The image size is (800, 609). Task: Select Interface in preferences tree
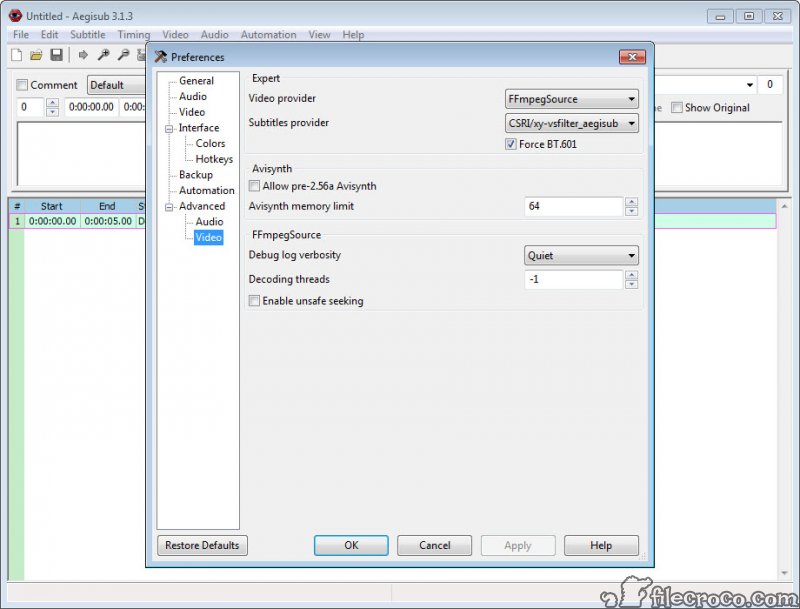199,128
